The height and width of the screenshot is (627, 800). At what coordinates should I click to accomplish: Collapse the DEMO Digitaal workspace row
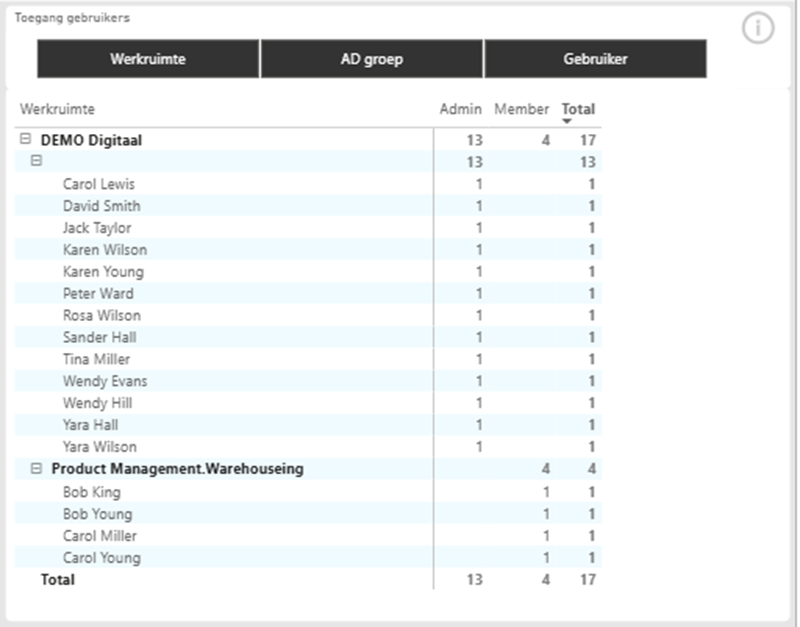[x=26, y=140]
